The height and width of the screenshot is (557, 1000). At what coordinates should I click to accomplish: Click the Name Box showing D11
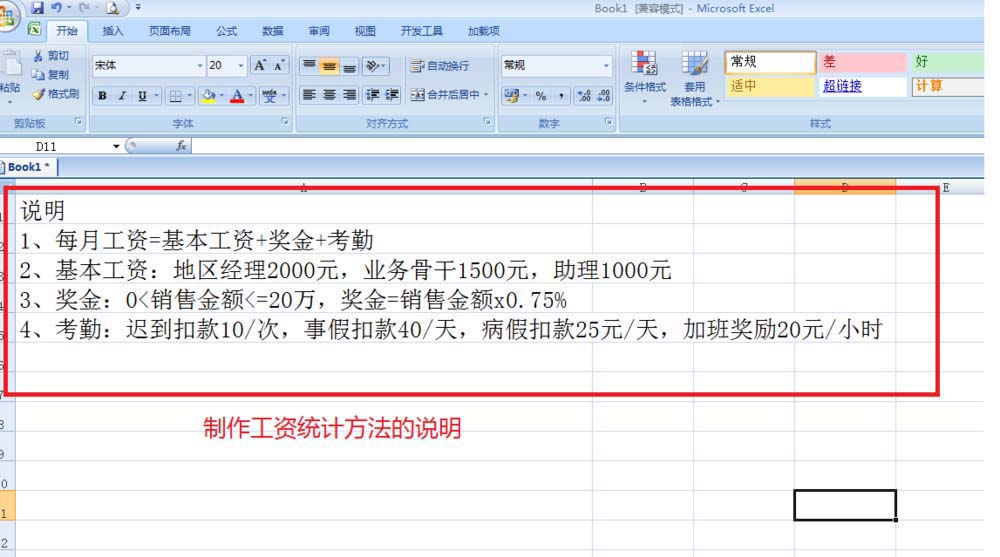(x=60, y=146)
